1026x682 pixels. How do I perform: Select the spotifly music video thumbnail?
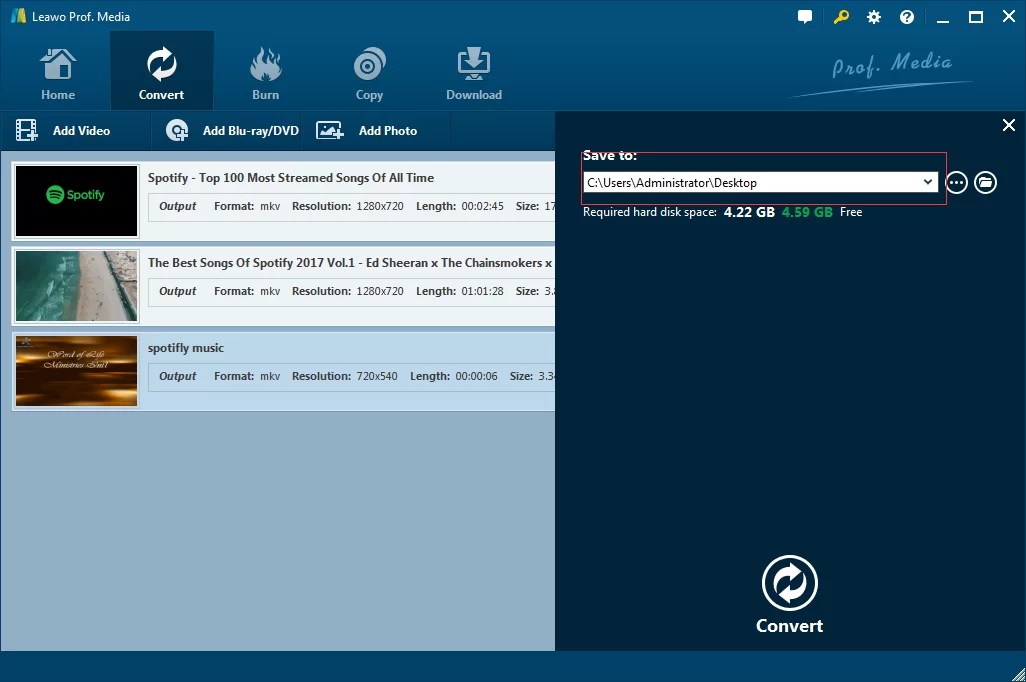(x=77, y=371)
